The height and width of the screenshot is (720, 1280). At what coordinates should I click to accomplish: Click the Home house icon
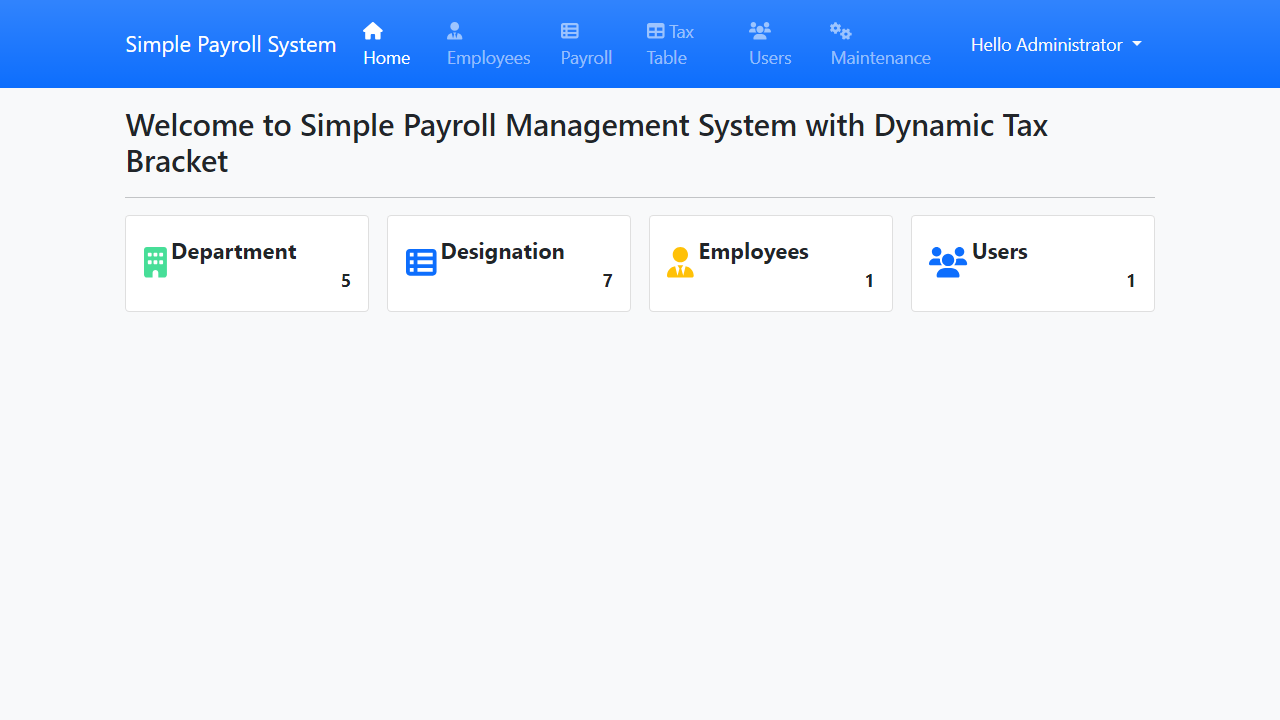click(x=373, y=31)
